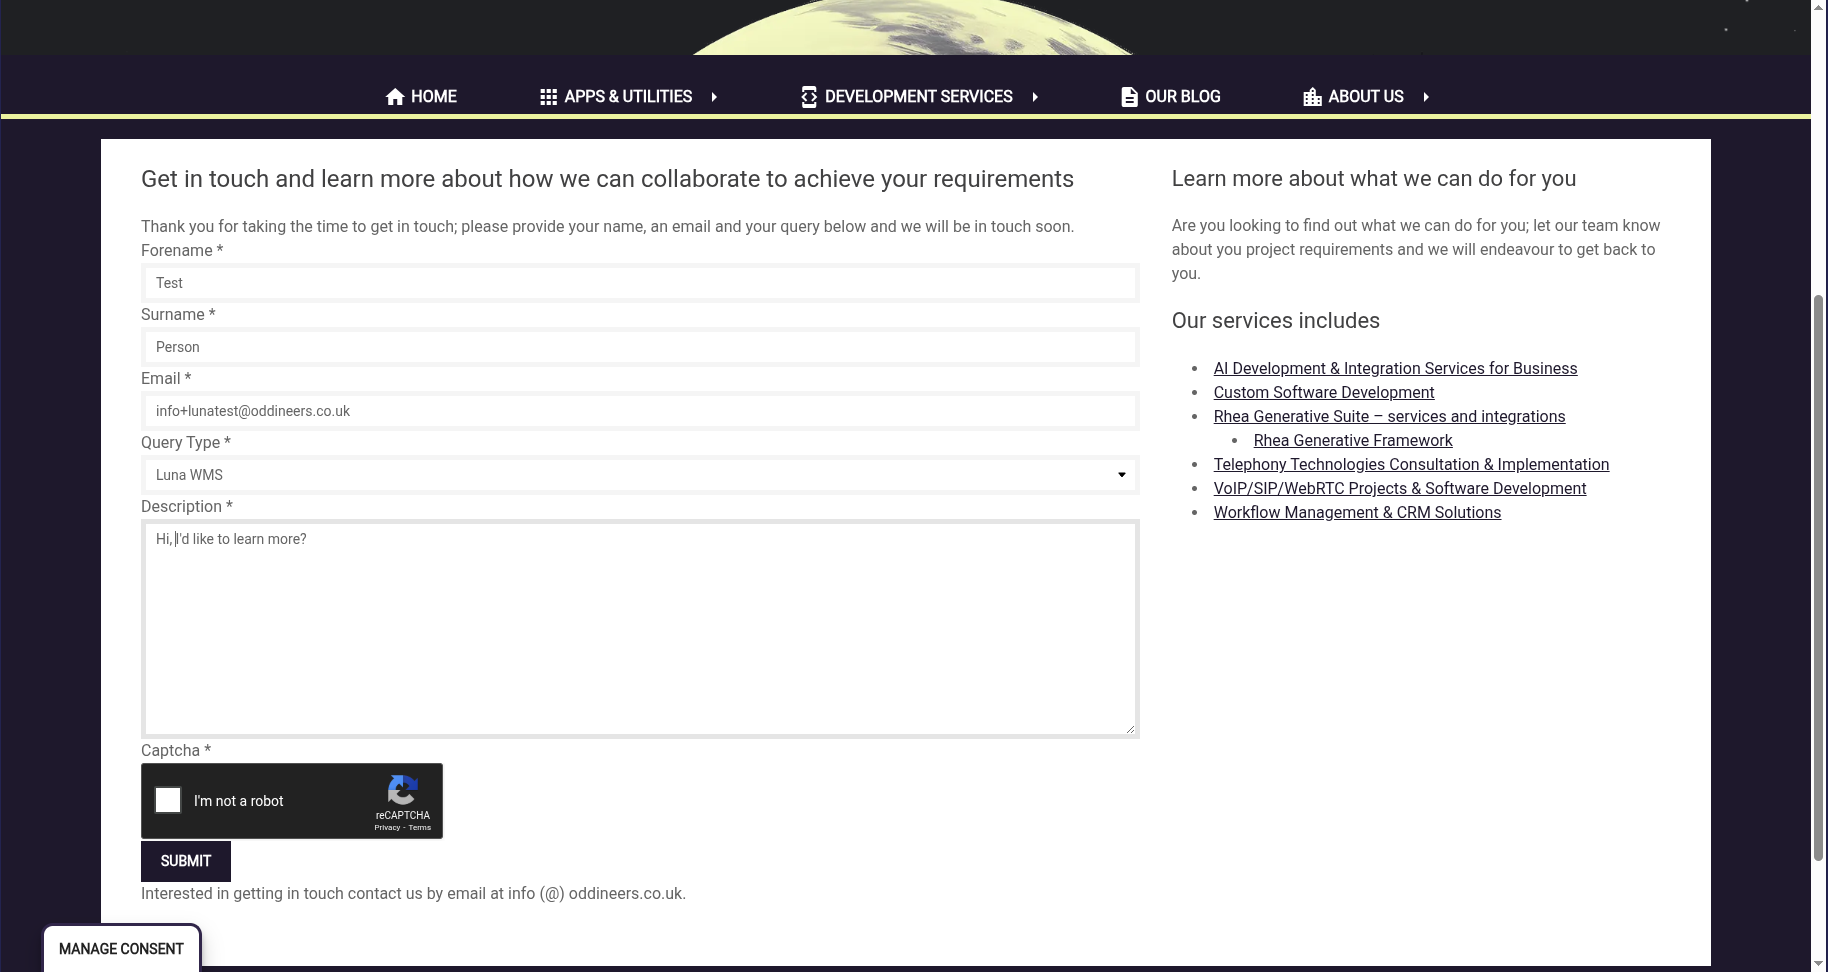Click the 'Description *' label
The image size is (1828, 972).
click(187, 507)
